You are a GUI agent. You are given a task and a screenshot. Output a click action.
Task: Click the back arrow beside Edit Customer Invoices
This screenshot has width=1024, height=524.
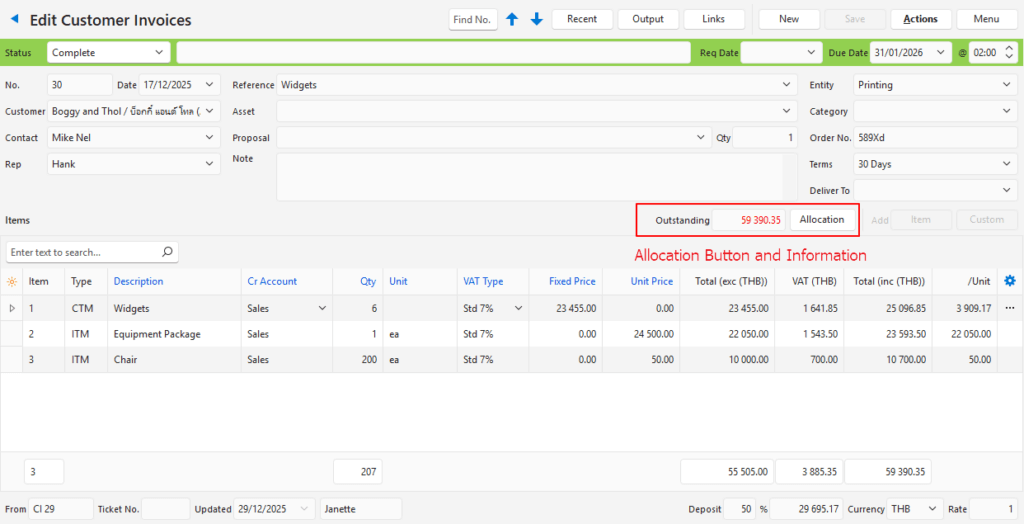coord(14,19)
